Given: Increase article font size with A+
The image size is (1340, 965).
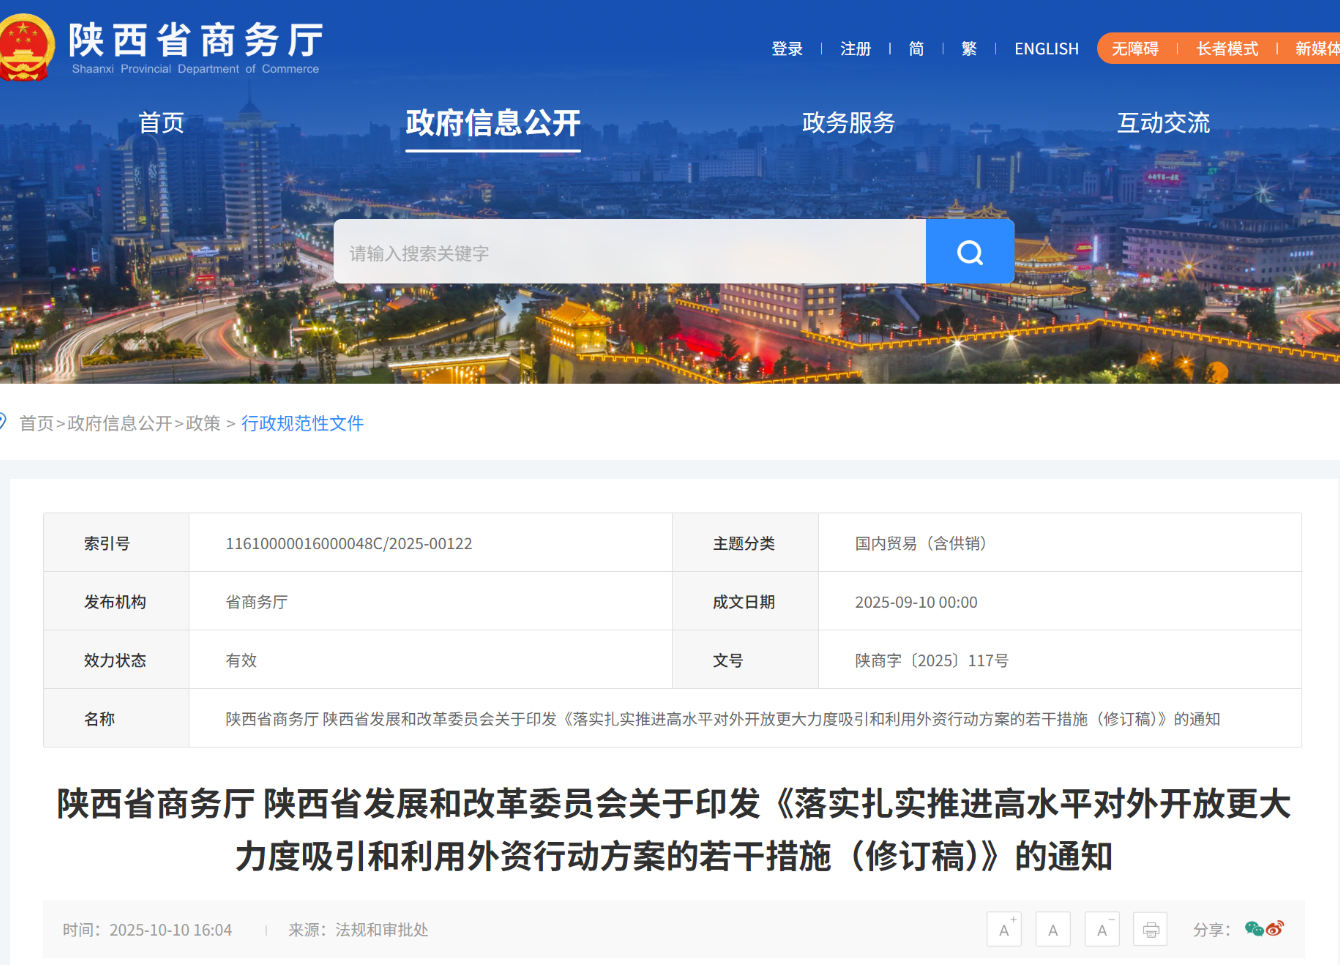Looking at the screenshot, I should (1004, 929).
